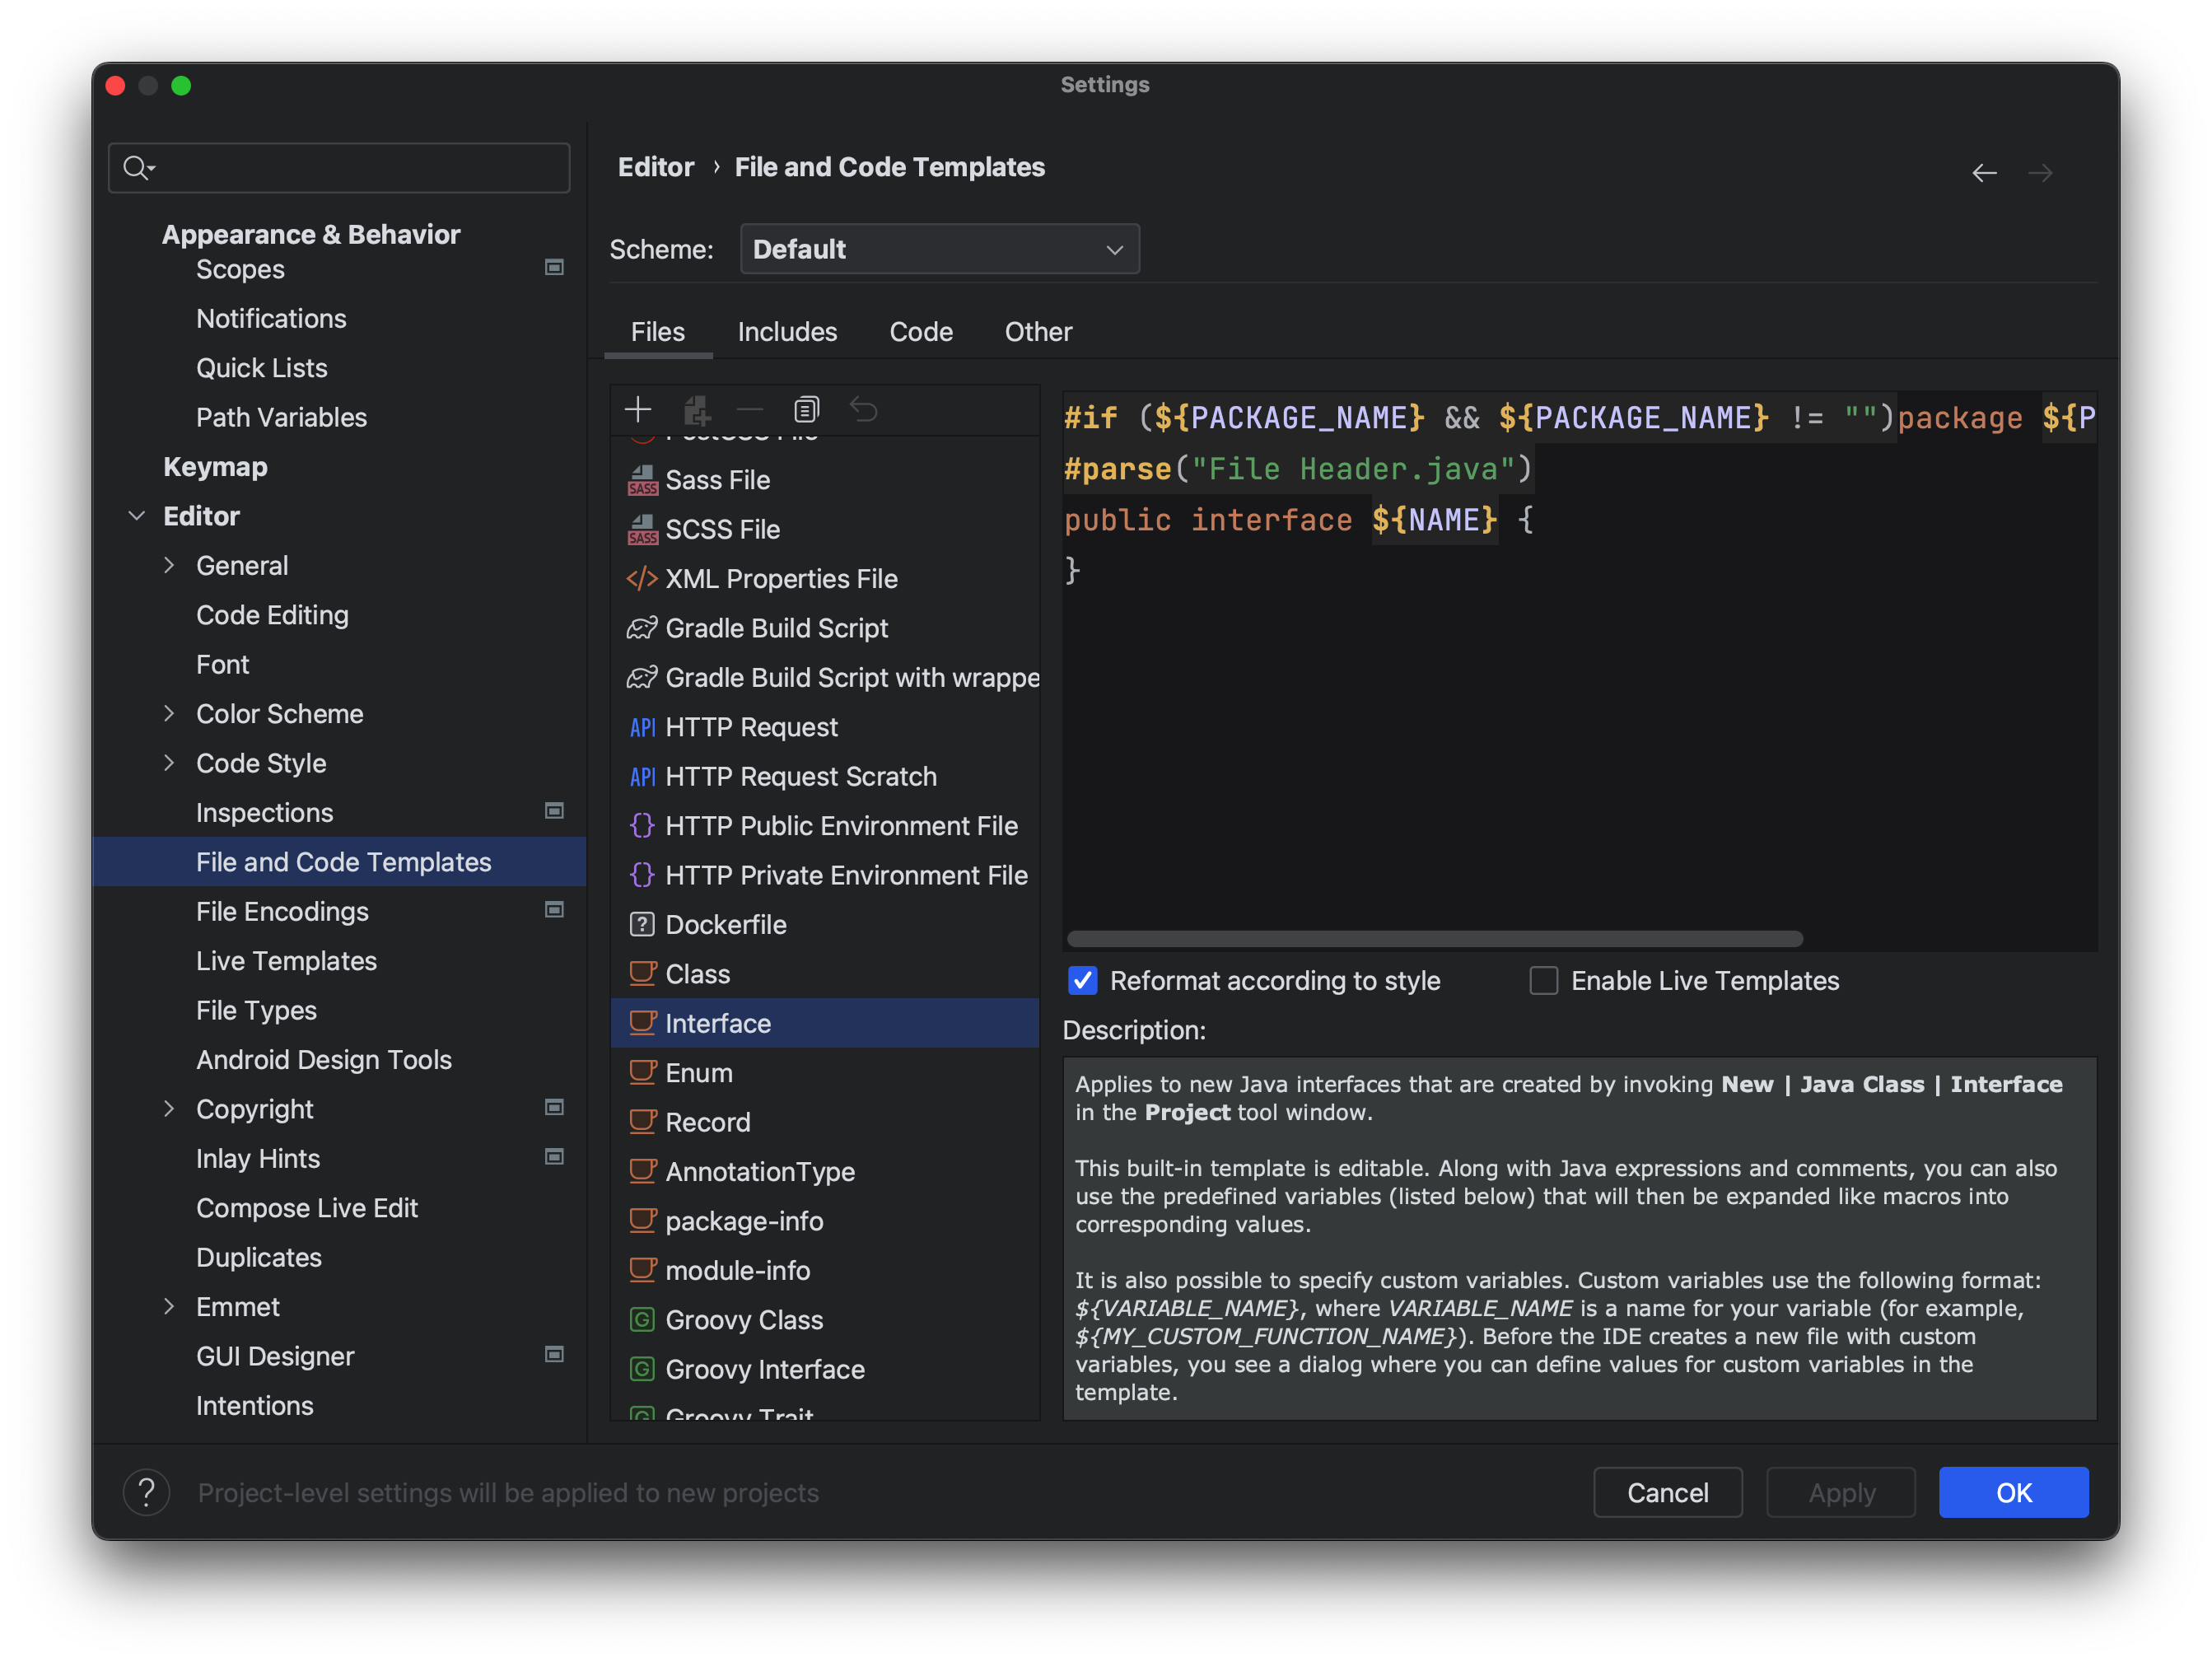2212x1662 pixels.
Task: Click the project-level icon beside Copyright
Action: tap(554, 1107)
